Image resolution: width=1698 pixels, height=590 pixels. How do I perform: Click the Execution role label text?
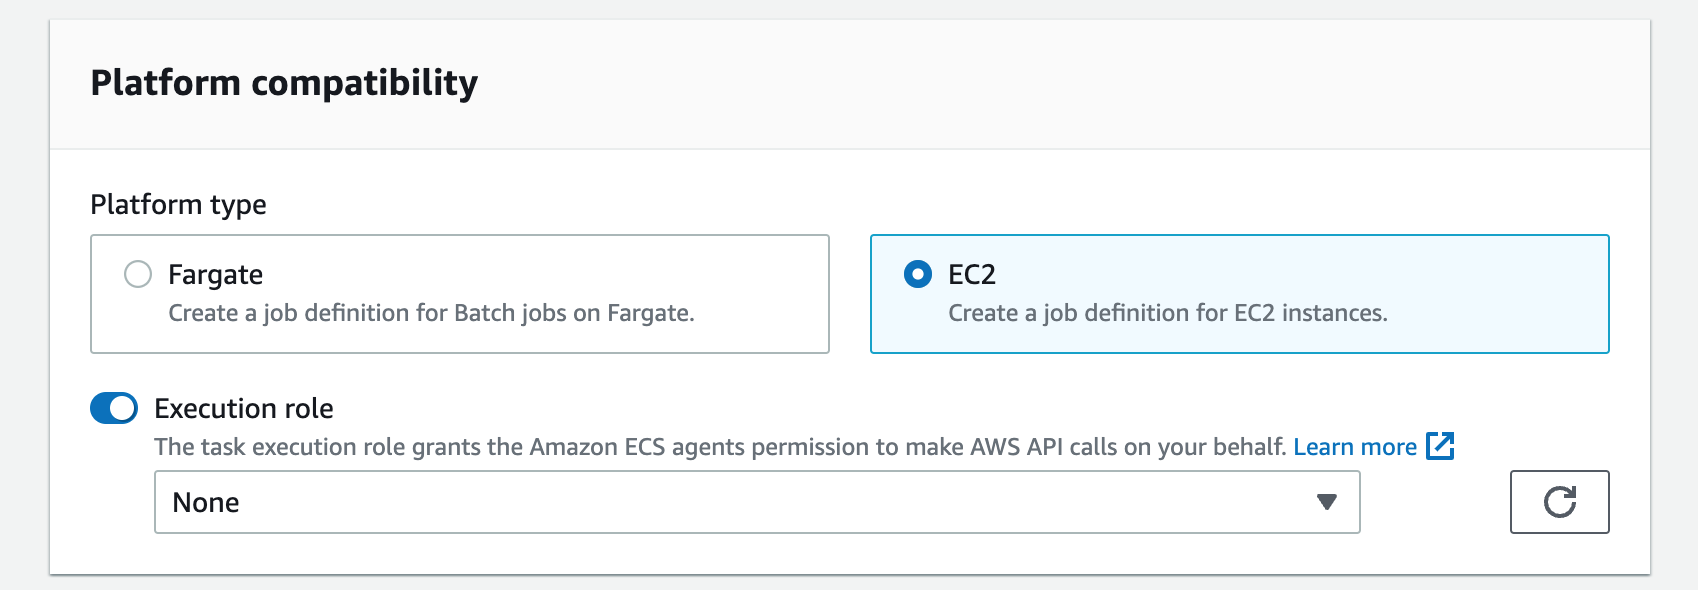[244, 408]
